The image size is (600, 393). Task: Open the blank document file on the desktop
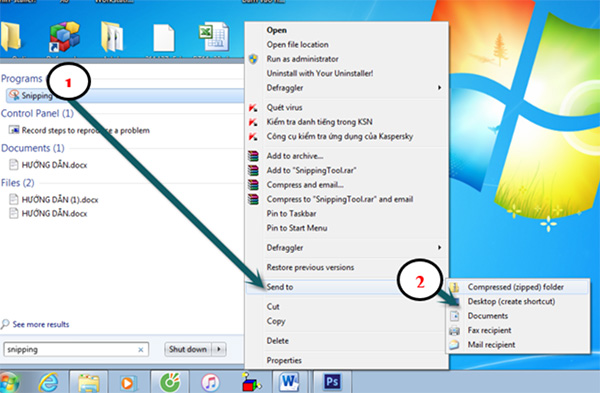click(x=164, y=38)
